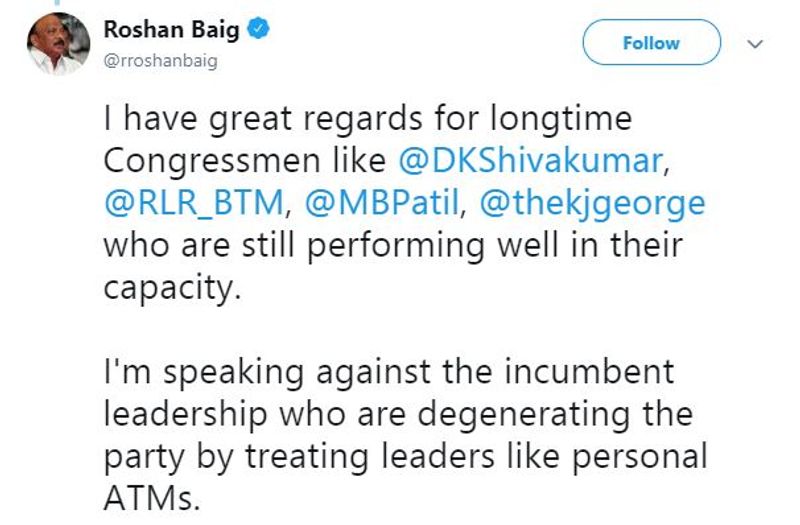The height and width of the screenshot is (525, 800).
Task: Open the Roshan Baig display name link
Action: click(x=172, y=30)
